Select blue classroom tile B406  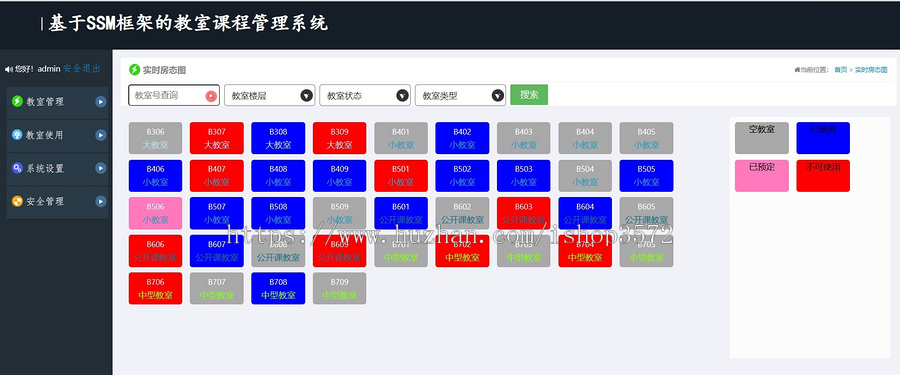(156, 176)
